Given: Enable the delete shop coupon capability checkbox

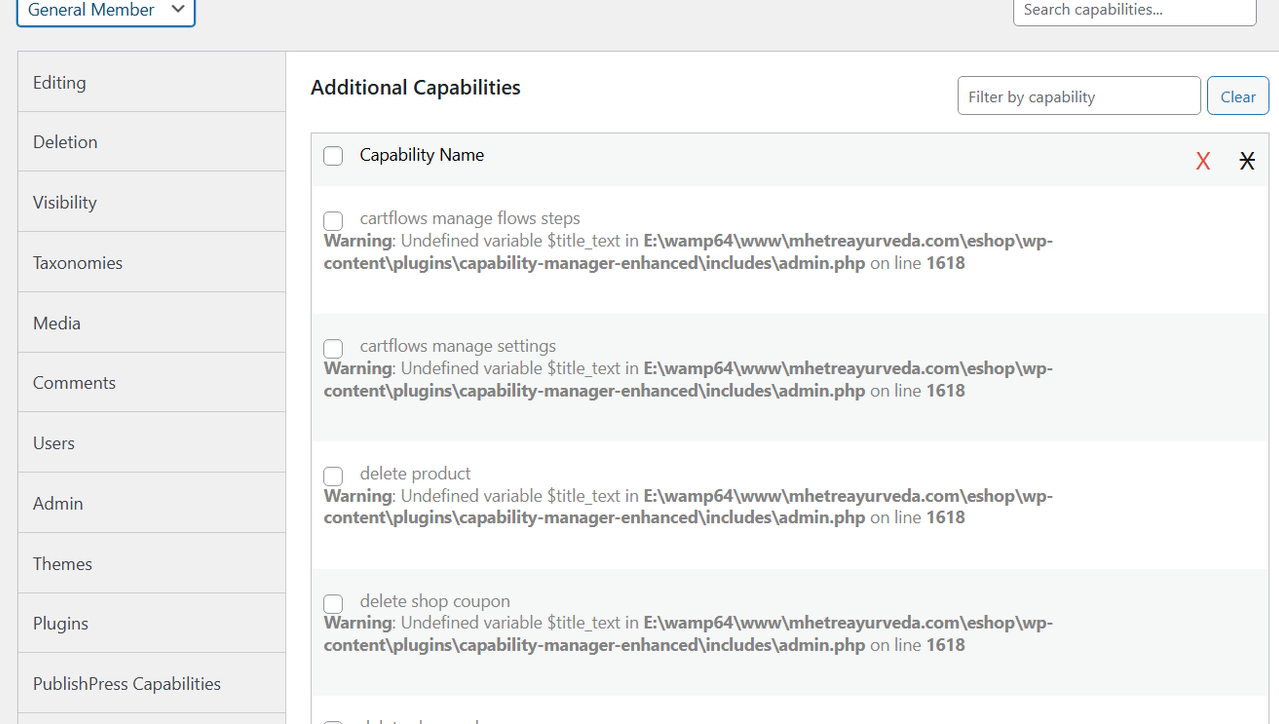Looking at the screenshot, I should coord(333,603).
